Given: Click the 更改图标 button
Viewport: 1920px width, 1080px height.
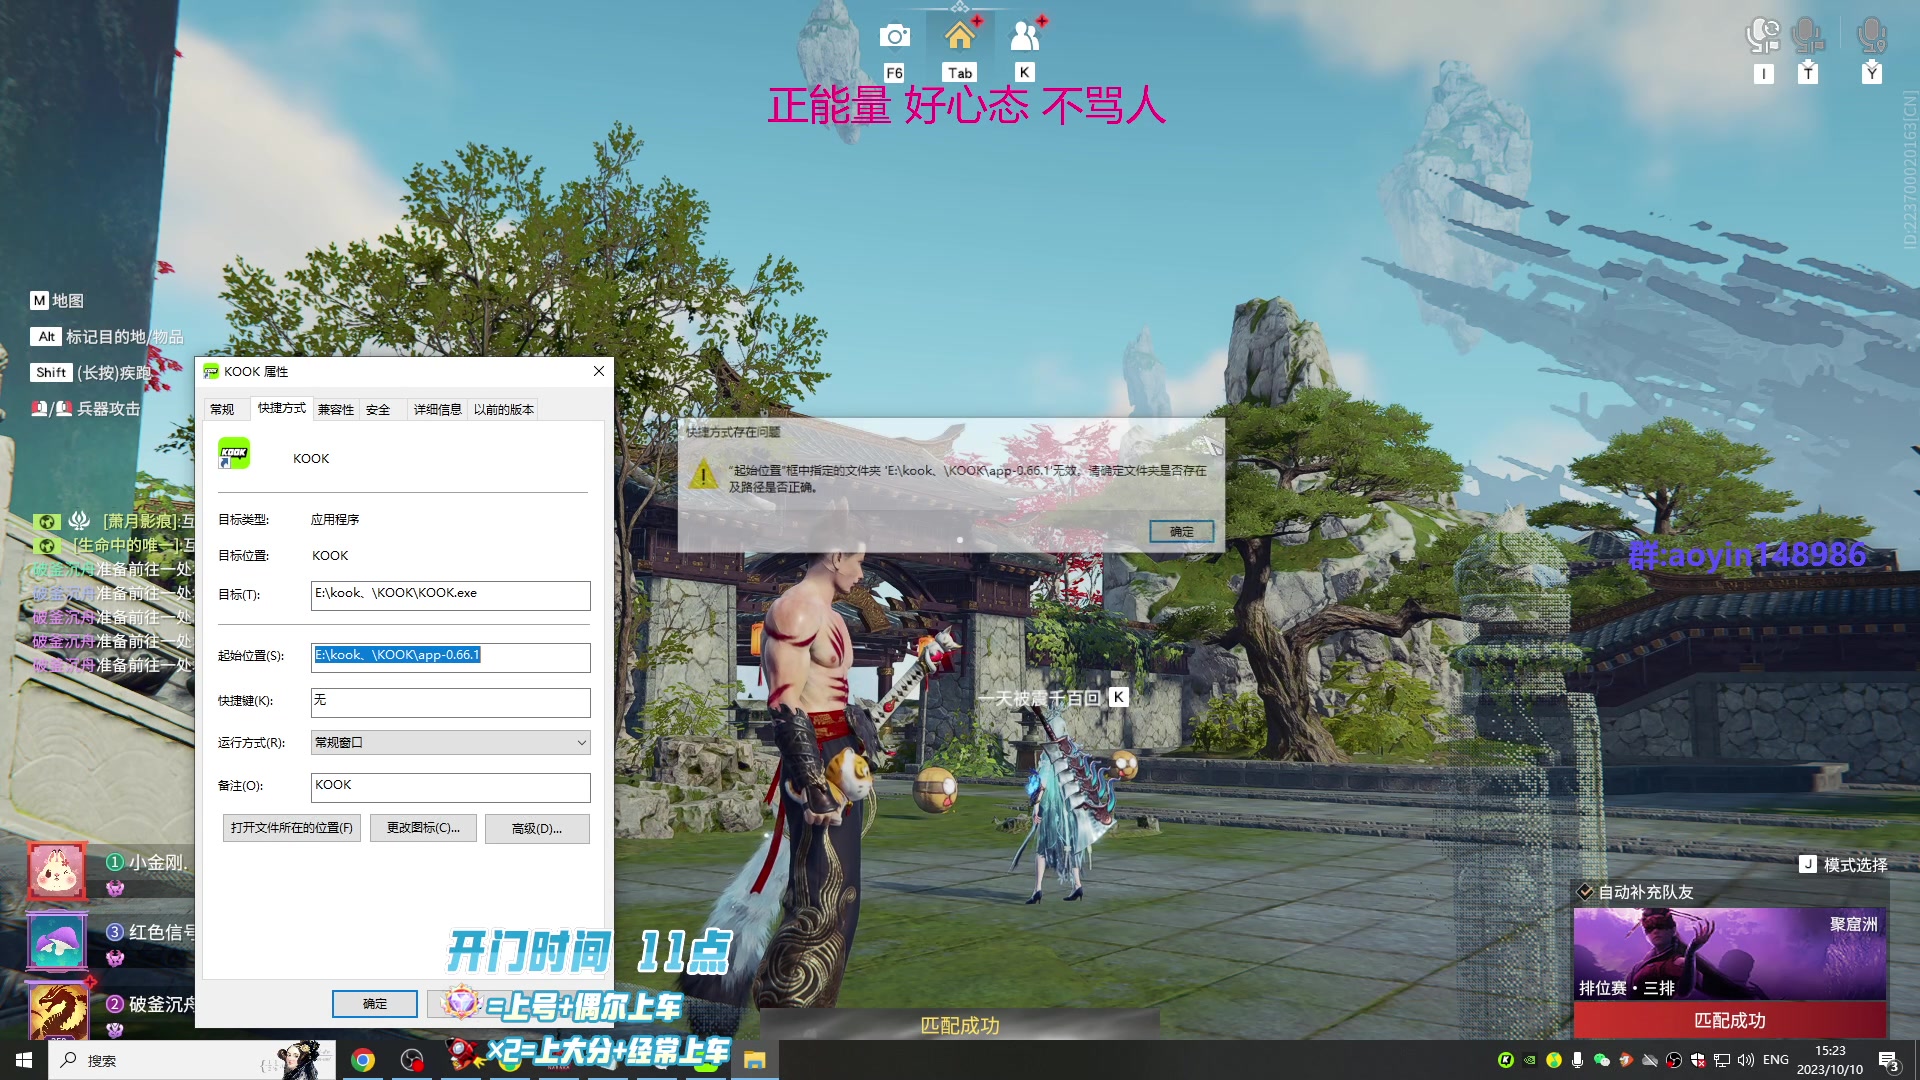Looking at the screenshot, I should [423, 828].
